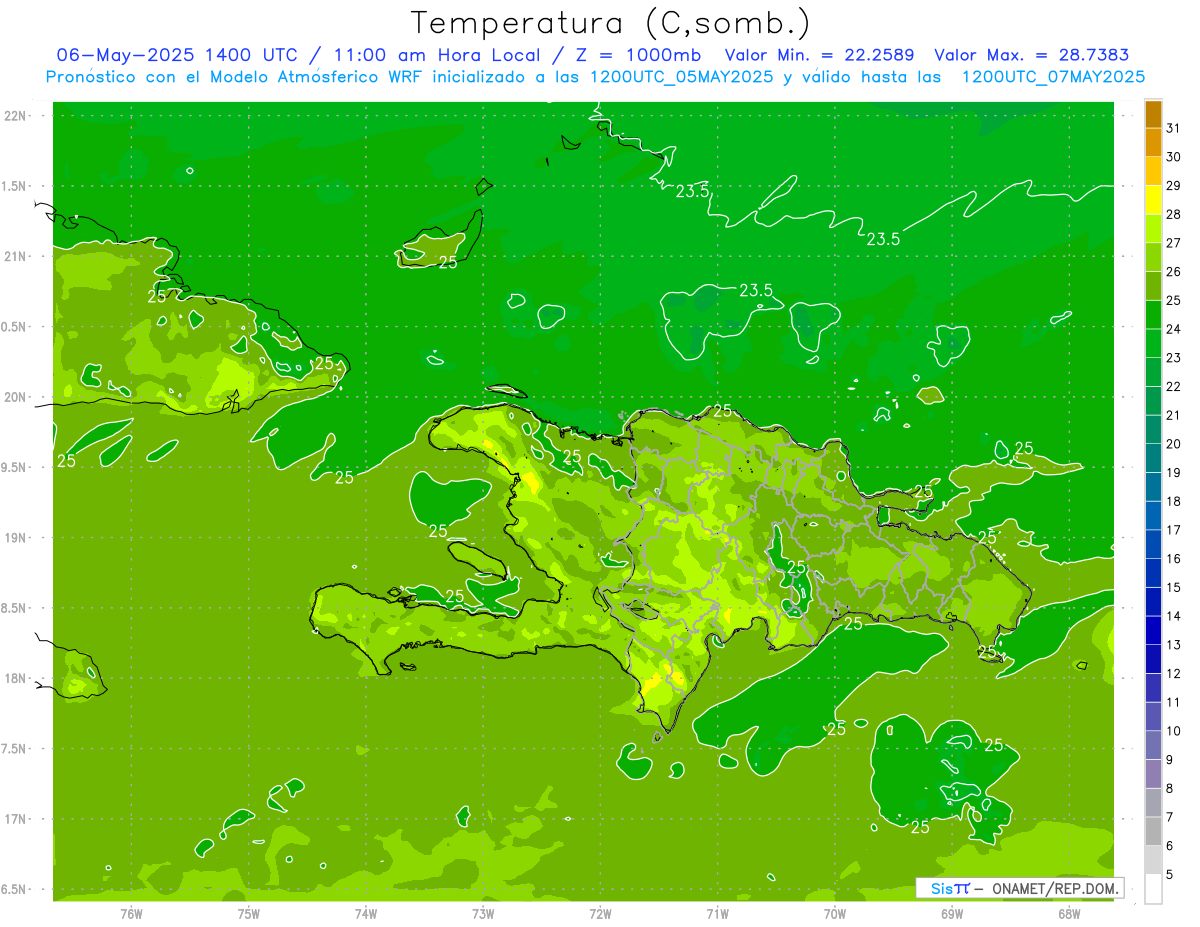Click the "8.5N" latitude axis label

click(x=15, y=608)
